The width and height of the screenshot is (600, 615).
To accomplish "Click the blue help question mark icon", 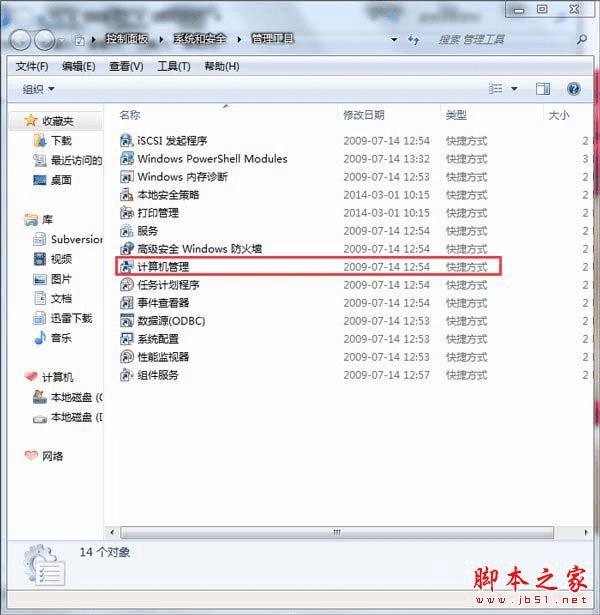I will point(573,89).
